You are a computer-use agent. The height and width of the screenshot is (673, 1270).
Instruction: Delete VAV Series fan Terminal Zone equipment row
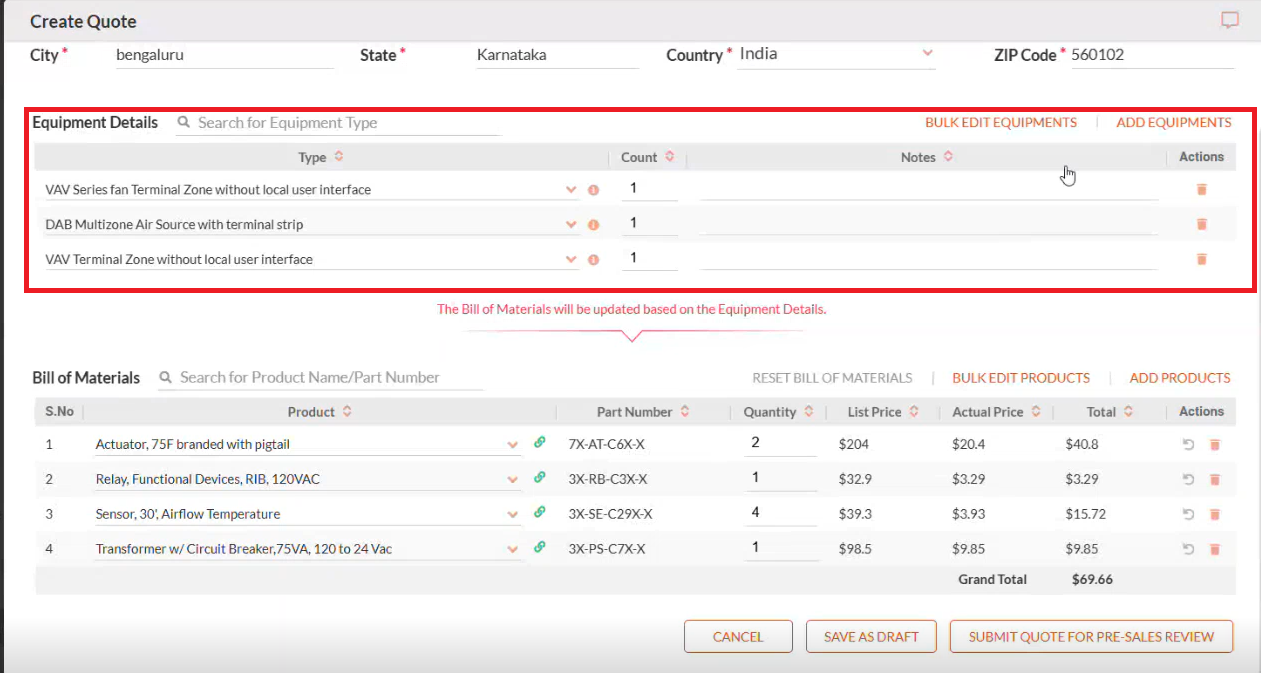pos(1202,189)
